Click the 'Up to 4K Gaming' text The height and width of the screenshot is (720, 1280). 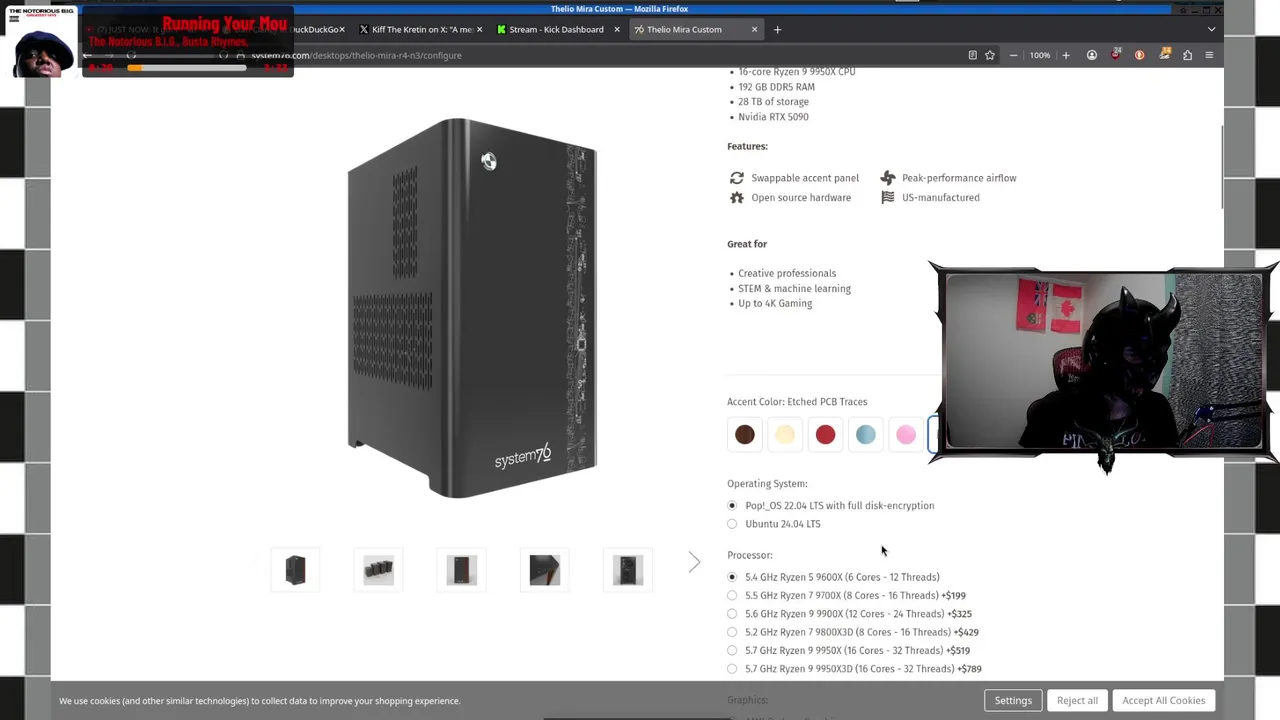point(775,304)
